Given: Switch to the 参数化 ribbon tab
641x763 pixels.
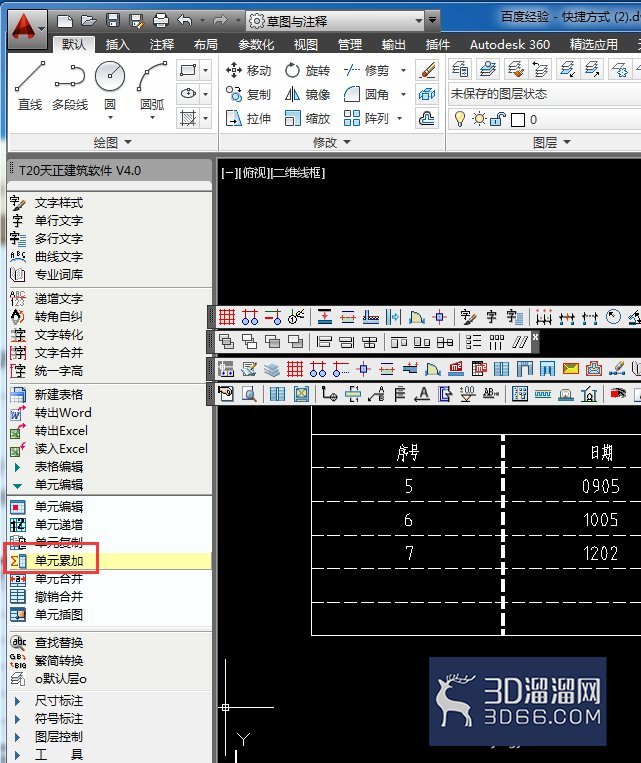Looking at the screenshot, I should (x=256, y=45).
